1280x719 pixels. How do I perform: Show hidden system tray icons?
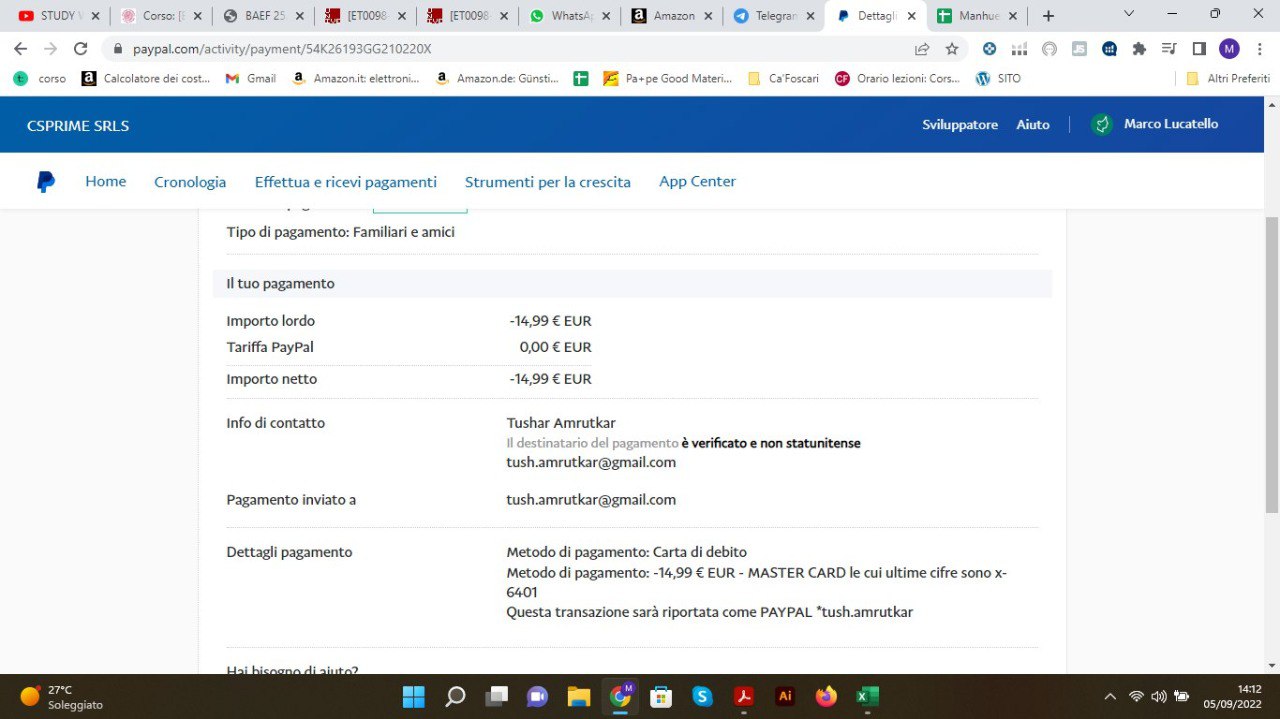(1109, 696)
